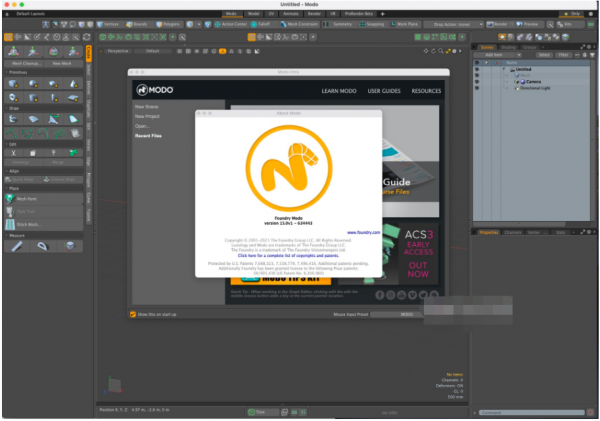This screenshot has height=421, width=600.
Task: Click Open... in Modo Intro
Action: click(142, 126)
